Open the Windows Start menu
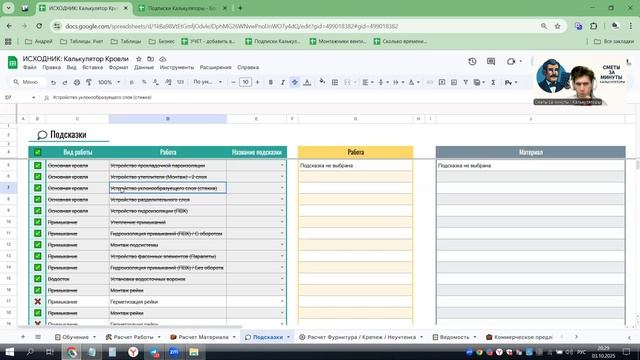This screenshot has height=360, width=640. (x=9, y=352)
